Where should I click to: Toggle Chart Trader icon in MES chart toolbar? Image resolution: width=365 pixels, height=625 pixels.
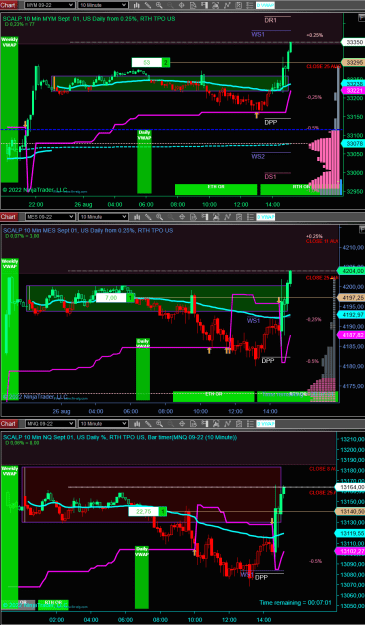tap(204, 217)
